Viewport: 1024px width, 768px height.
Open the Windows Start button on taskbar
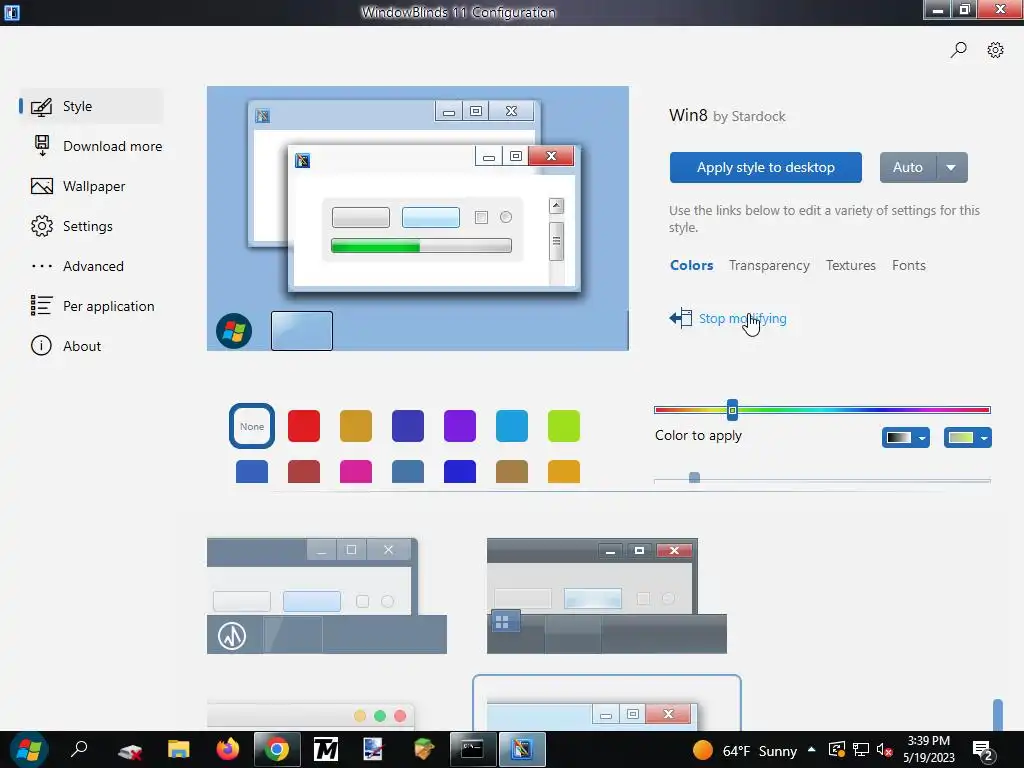pyautogui.click(x=29, y=750)
